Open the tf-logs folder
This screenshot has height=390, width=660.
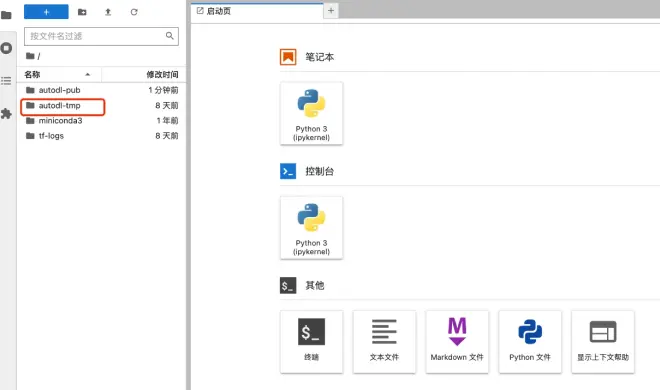(101, 136)
